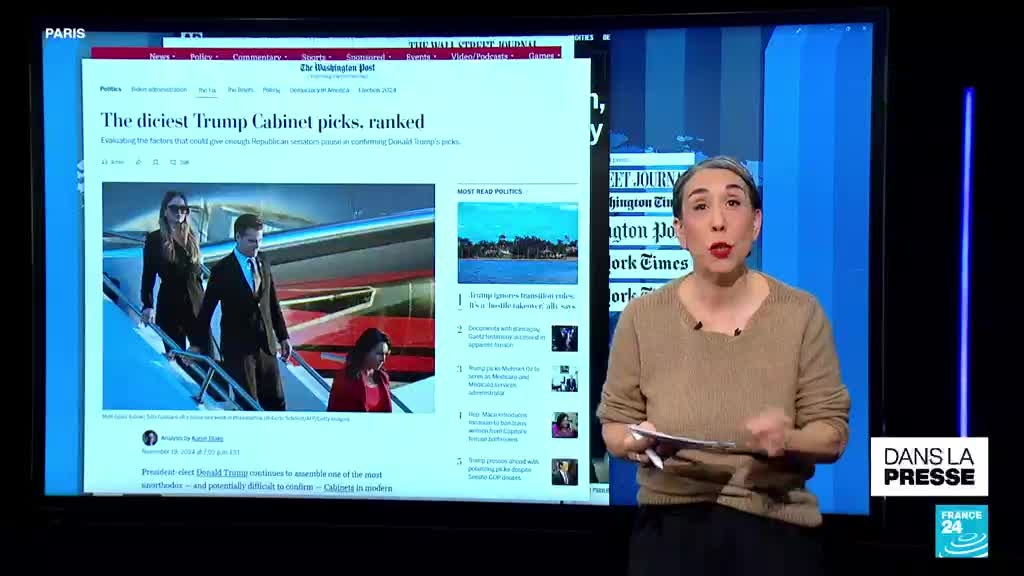Select the Polling tab
The height and width of the screenshot is (576, 1024).
point(271,90)
